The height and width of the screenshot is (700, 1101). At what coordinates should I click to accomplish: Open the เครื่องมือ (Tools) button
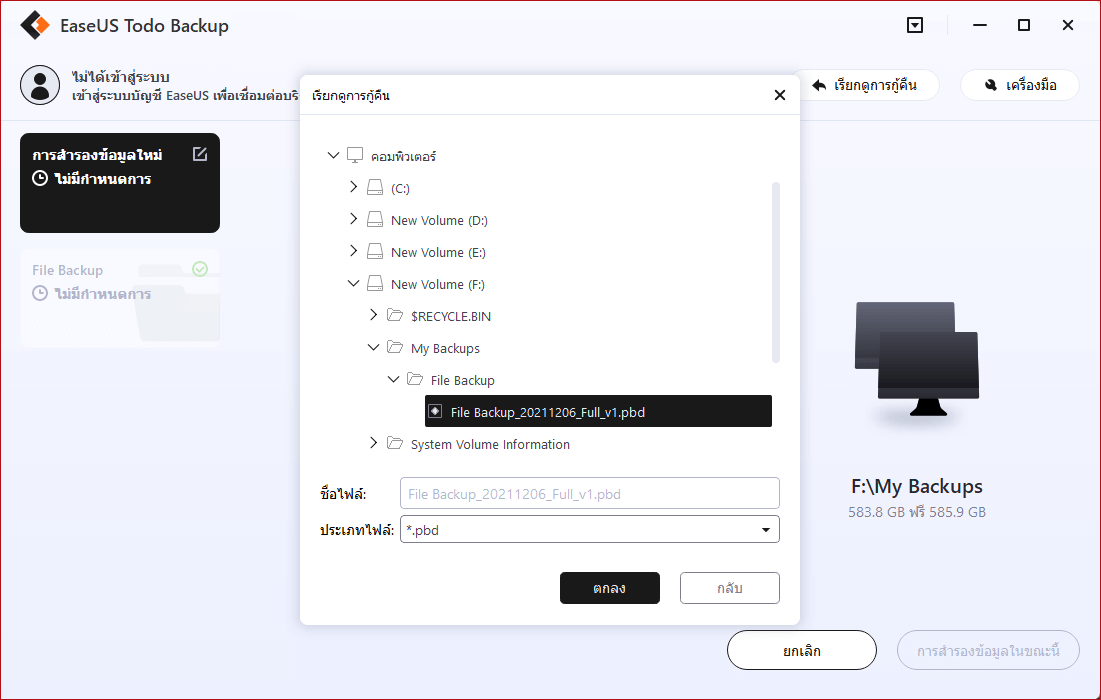pyautogui.click(x=1020, y=85)
